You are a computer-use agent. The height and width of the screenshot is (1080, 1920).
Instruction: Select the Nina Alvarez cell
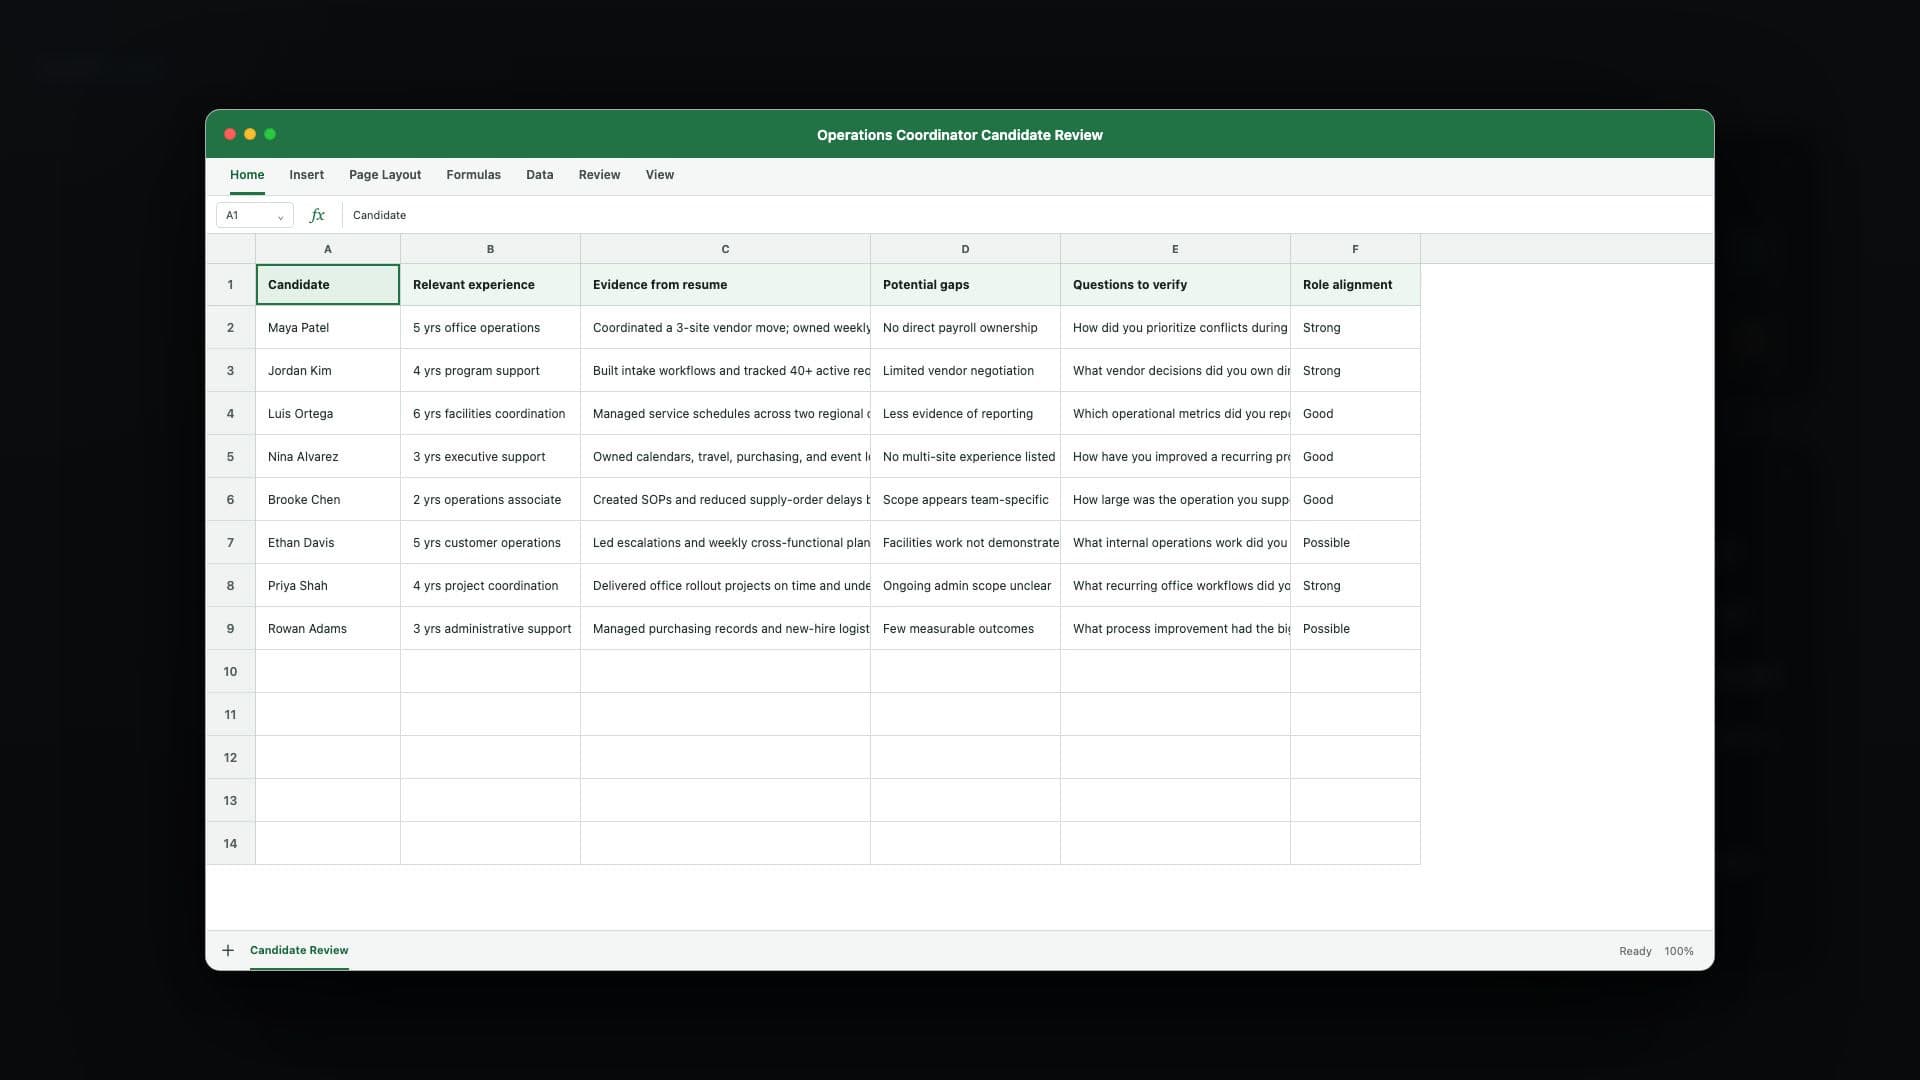coord(328,457)
